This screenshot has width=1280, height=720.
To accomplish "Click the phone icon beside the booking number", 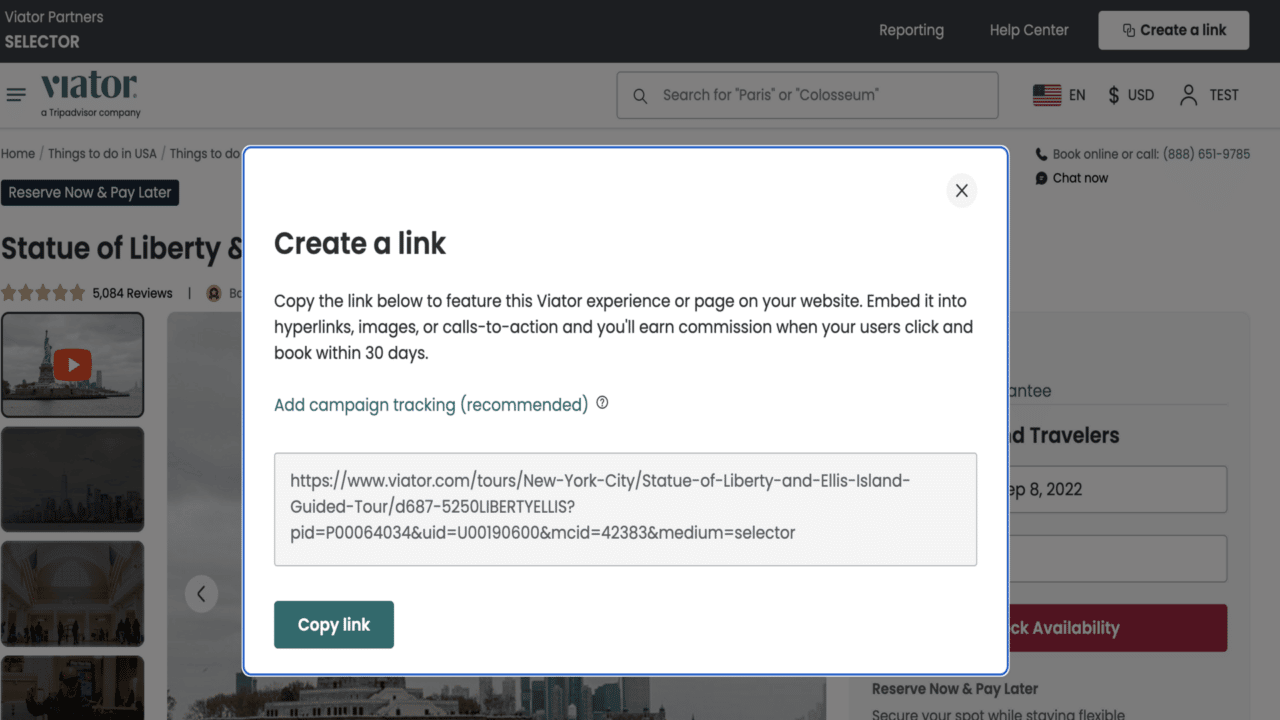I will tap(1042, 153).
